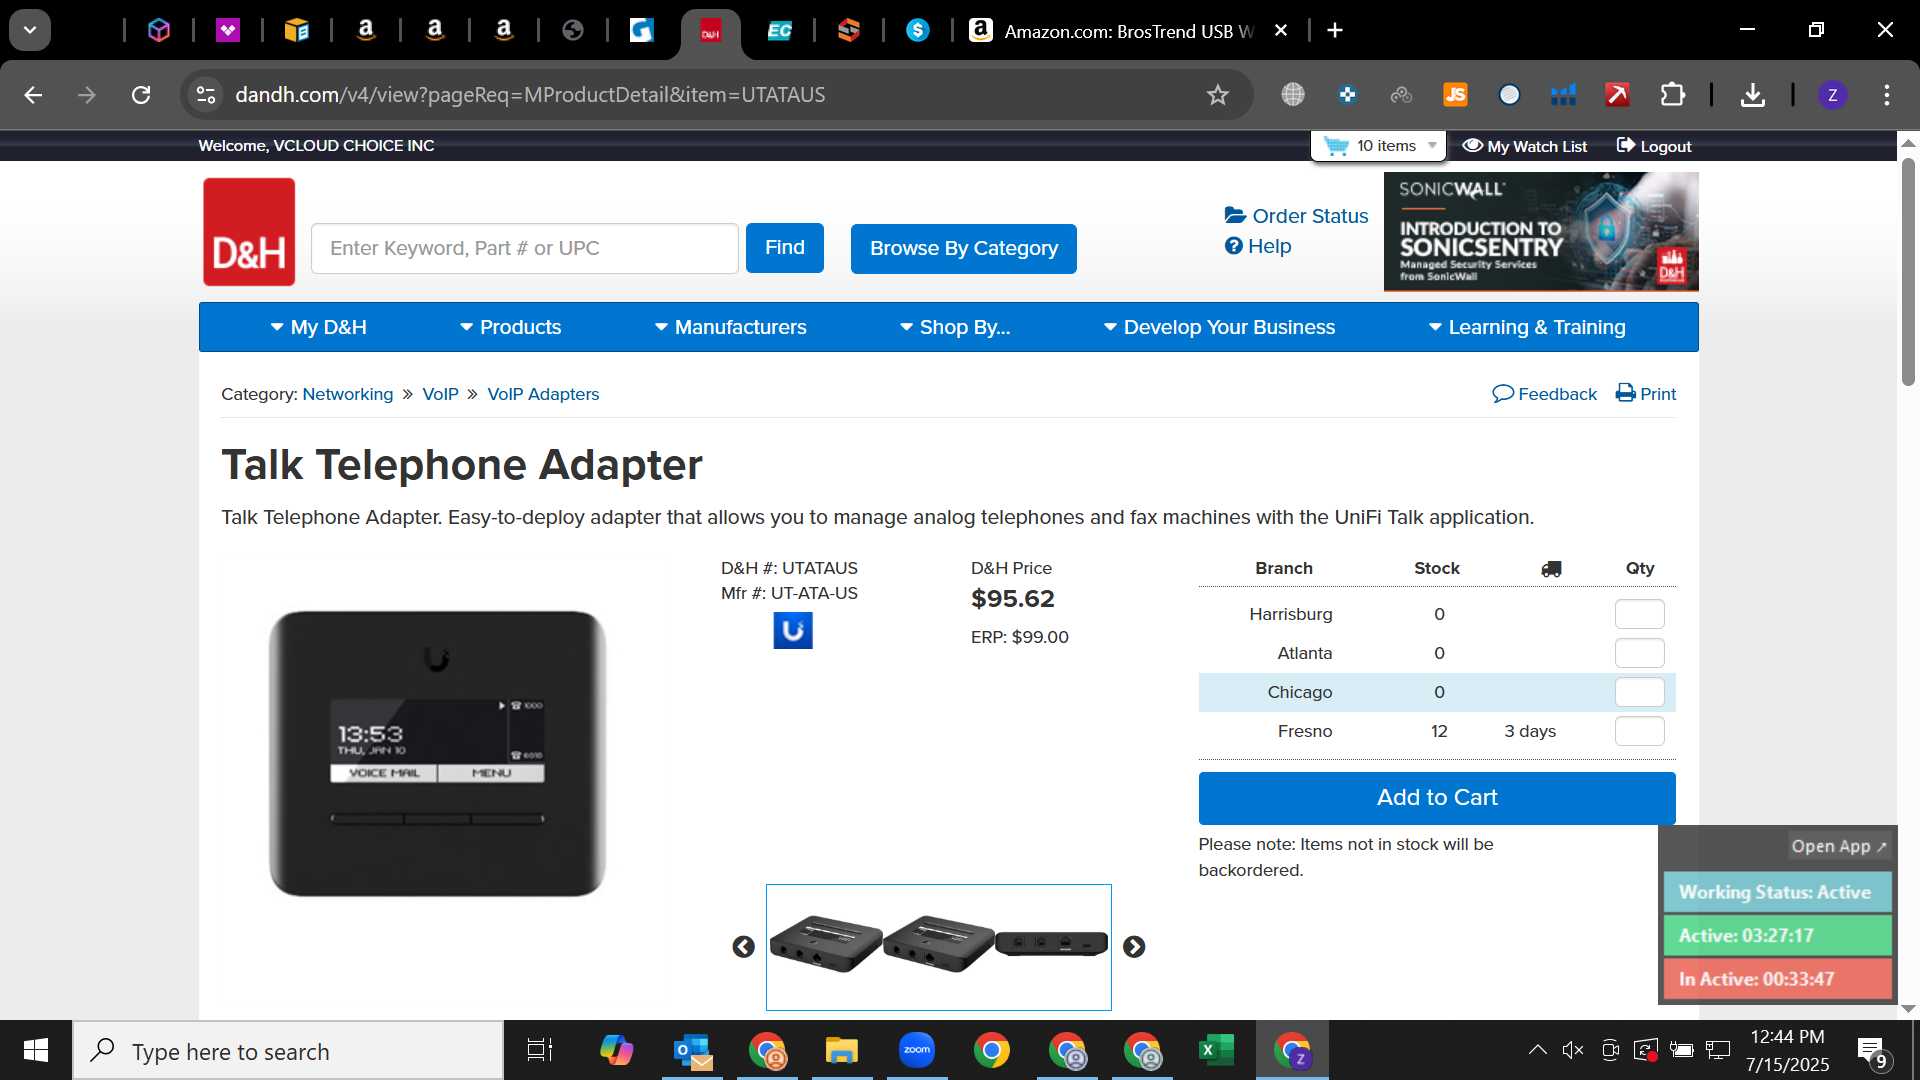
Task: Go back in browser
Action: [x=33, y=95]
